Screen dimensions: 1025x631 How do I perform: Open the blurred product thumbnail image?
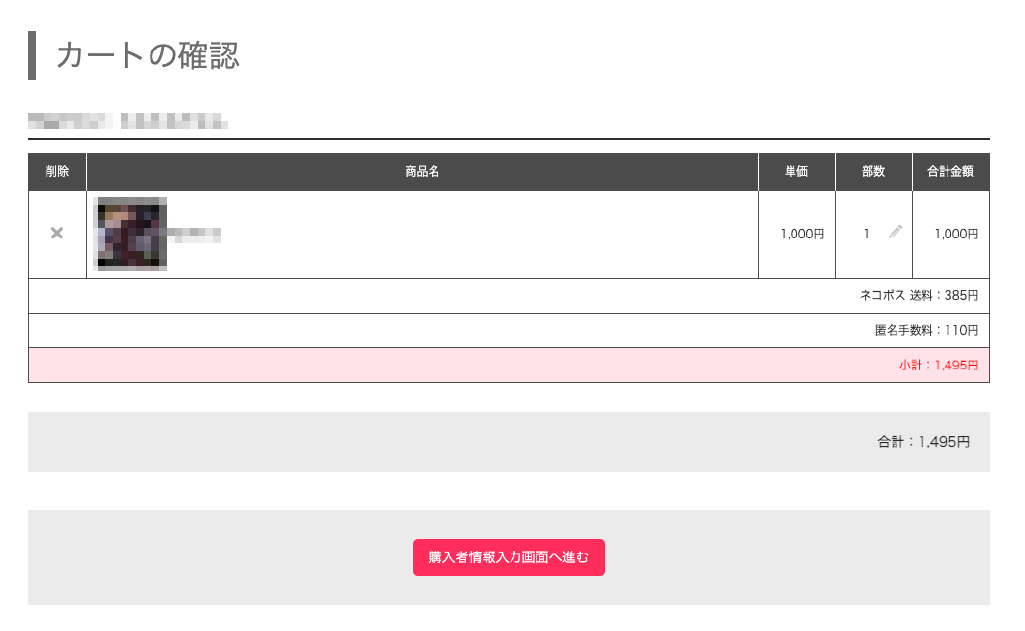131,234
